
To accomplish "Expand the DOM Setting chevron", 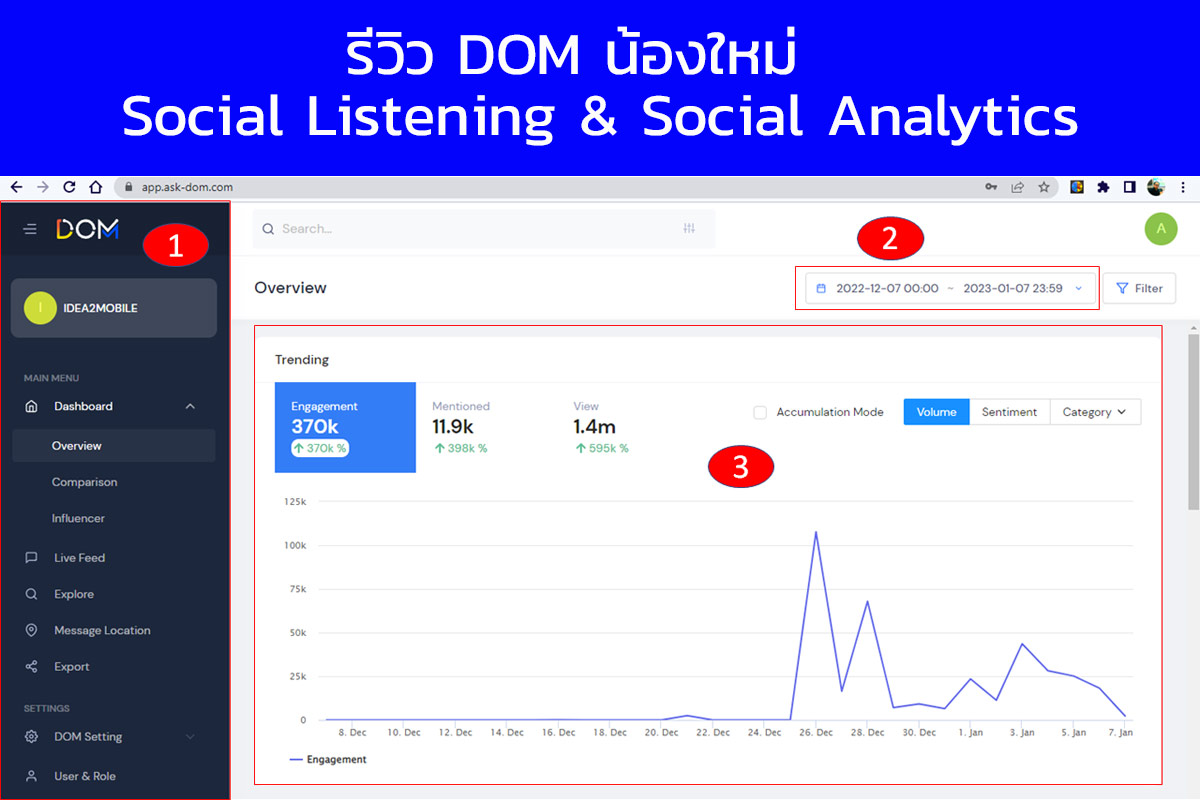I will [190, 737].
